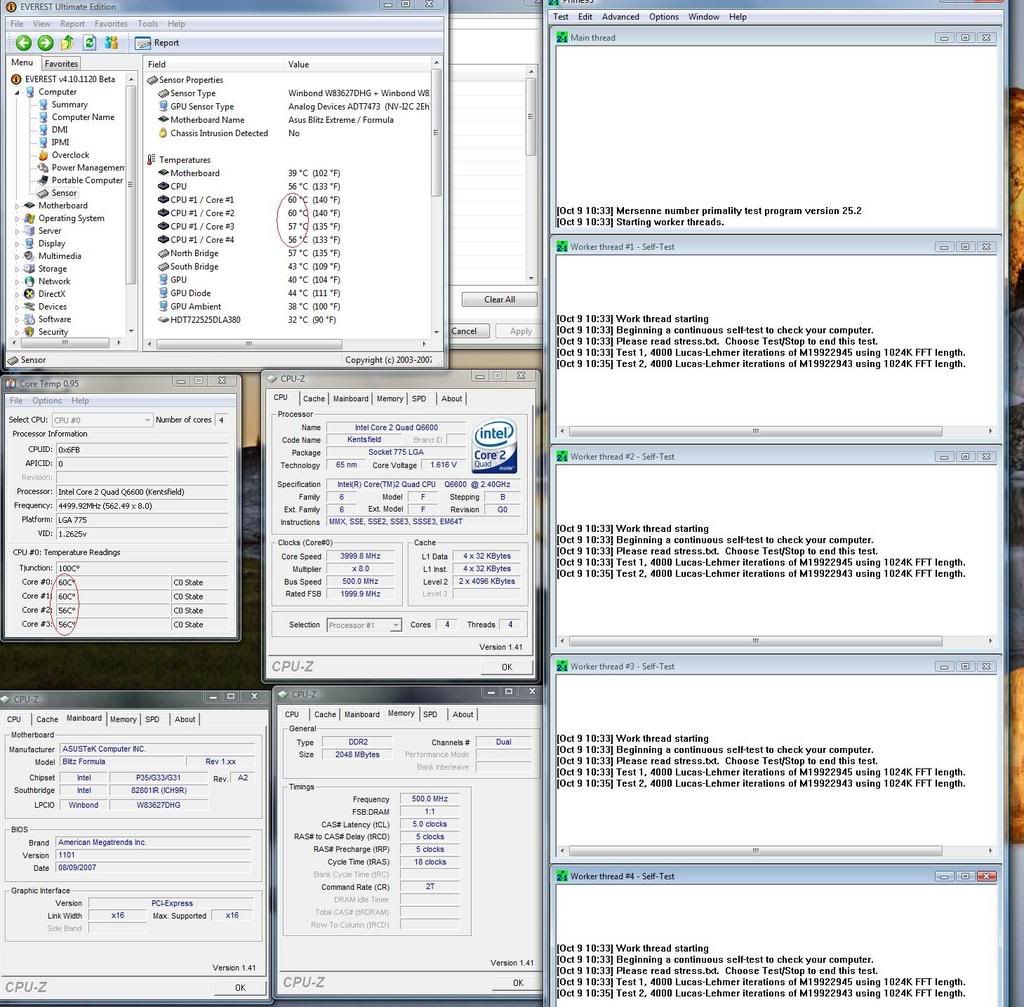This screenshot has width=1024, height=1007.
Task: Click OK in the CPU-Z Memory window
Action: point(518,982)
